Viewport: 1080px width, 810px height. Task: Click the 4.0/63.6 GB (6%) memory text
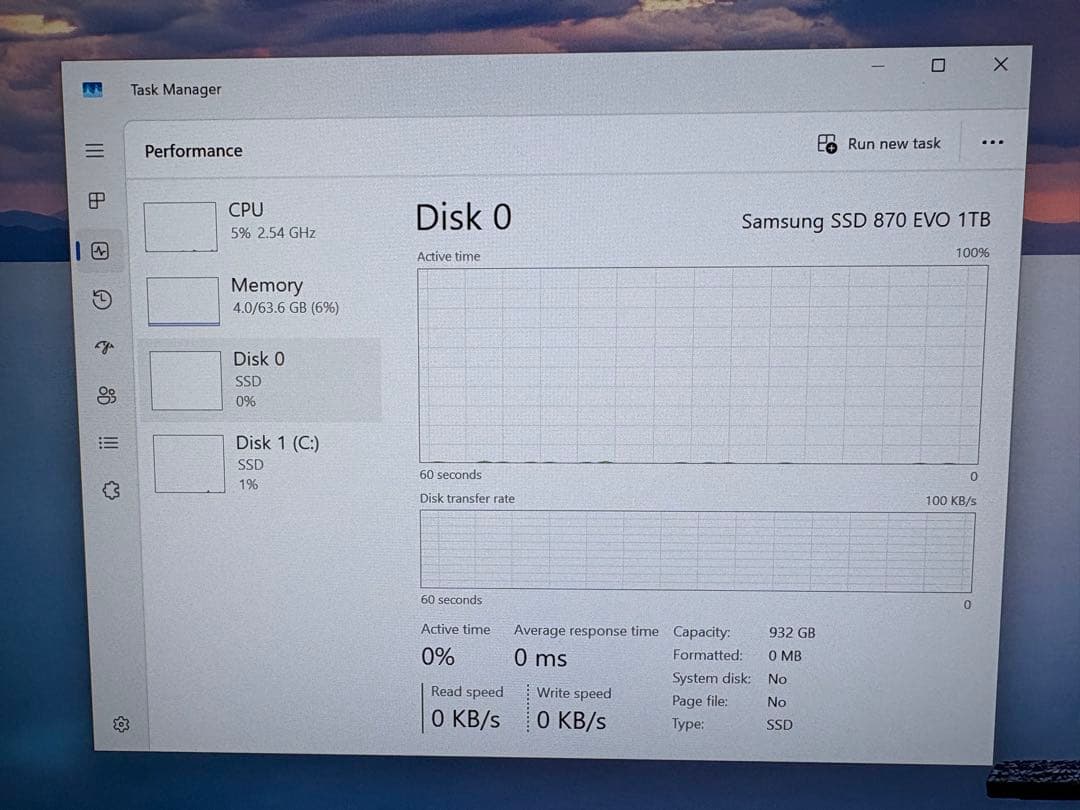pyautogui.click(x=286, y=308)
